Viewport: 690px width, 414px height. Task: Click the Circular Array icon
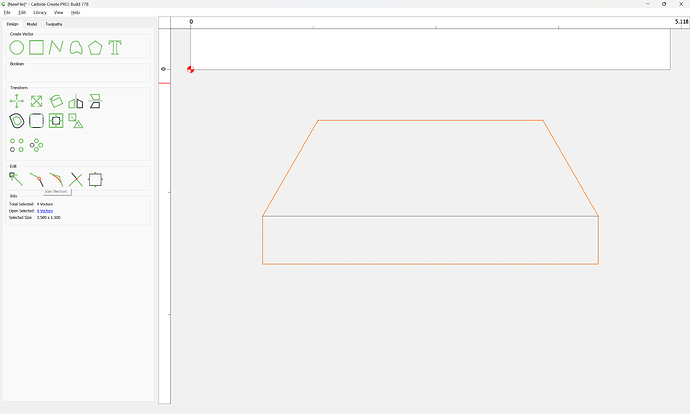pyautogui.click(x=37, y=145)
